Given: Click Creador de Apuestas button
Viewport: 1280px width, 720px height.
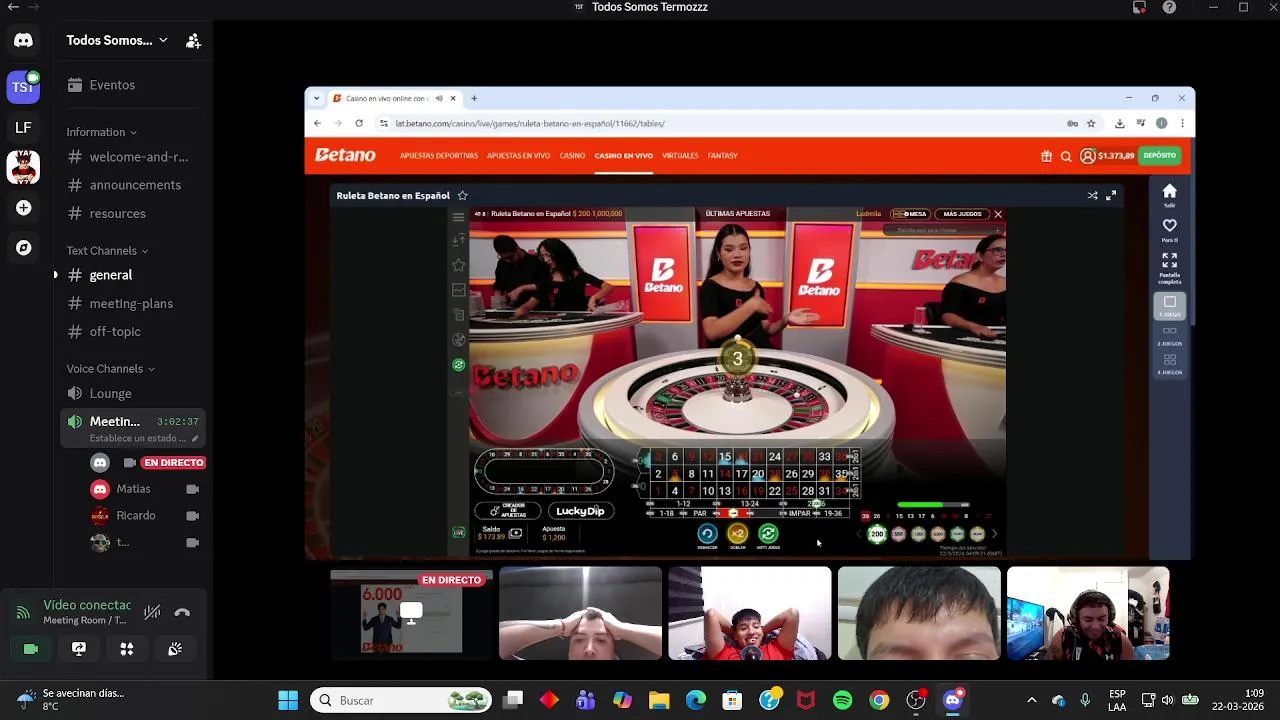Looking at the screenshot, I should pos(508,511).
